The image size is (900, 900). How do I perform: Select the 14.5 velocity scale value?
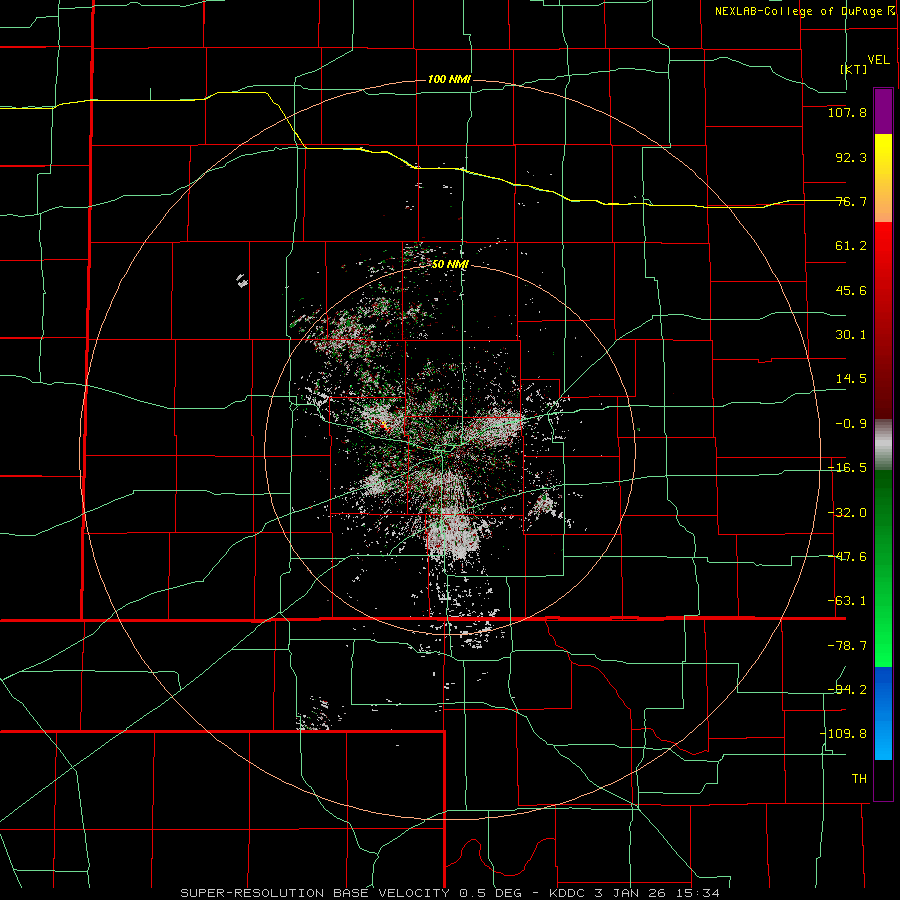click(851, 379)
